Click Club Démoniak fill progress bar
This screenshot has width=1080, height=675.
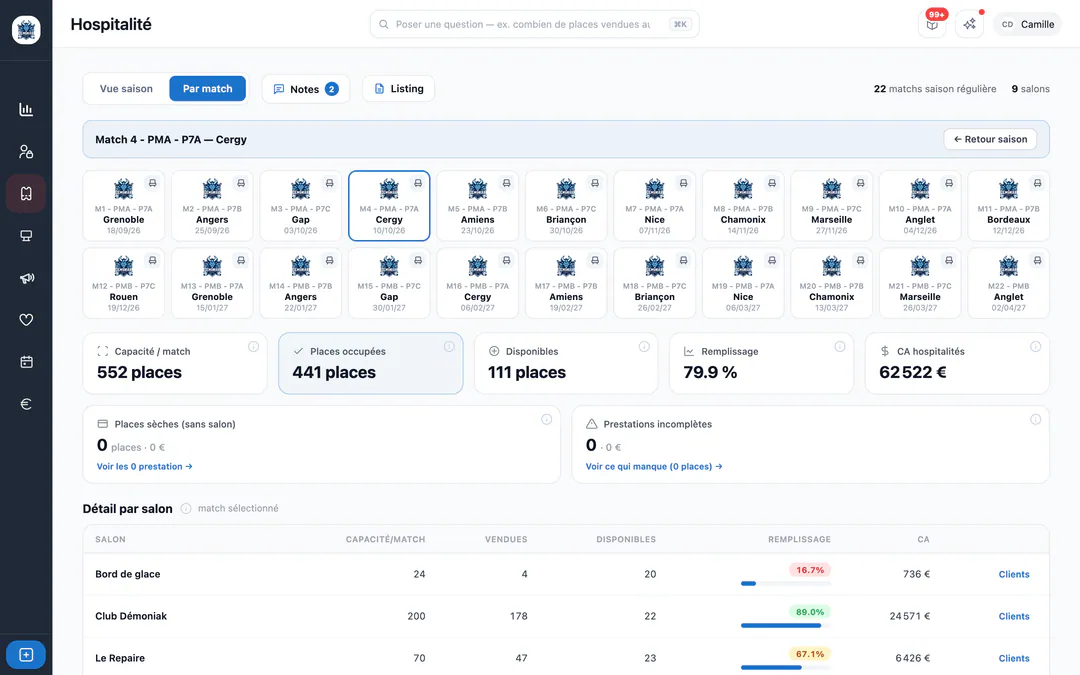(786, 625)
